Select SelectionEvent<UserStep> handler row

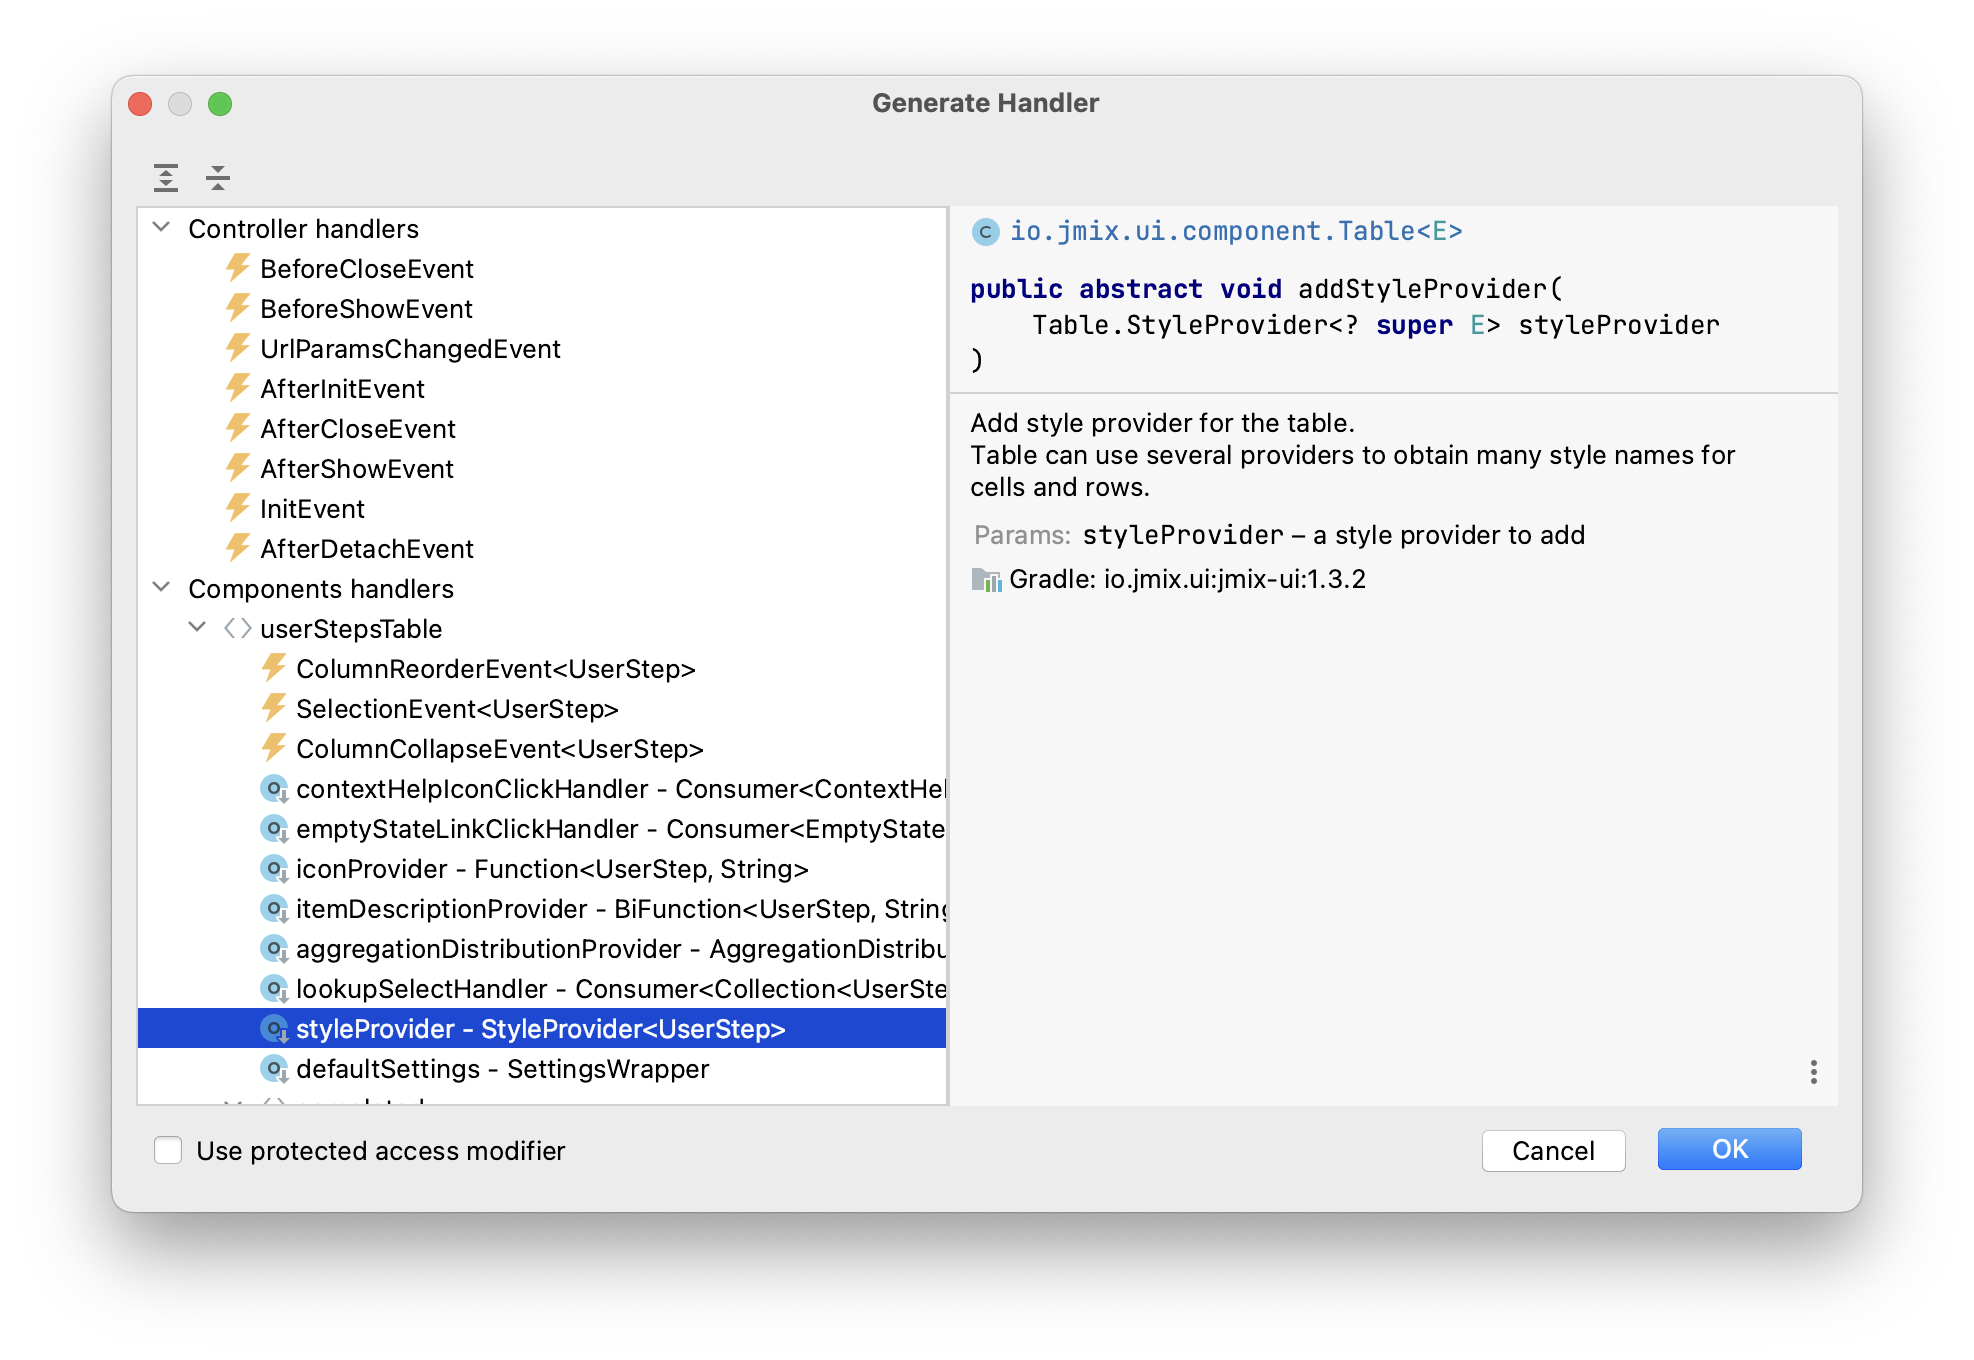pos(542,708)
